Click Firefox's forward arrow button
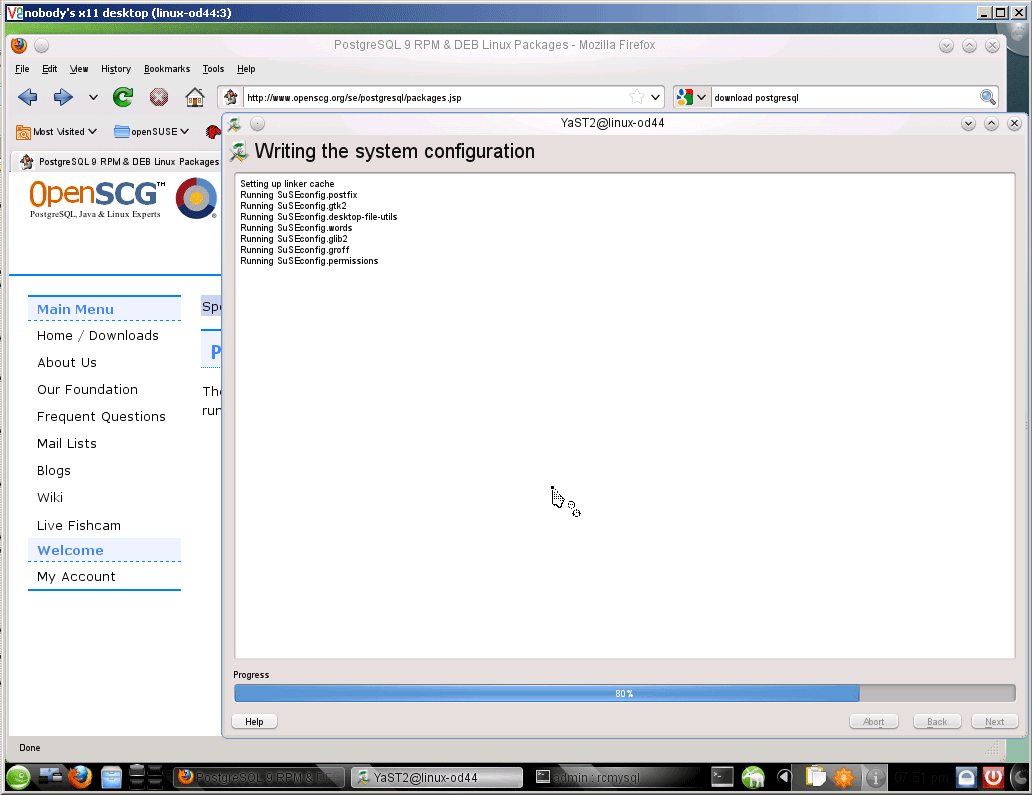1032x795 pixels. pyautogui.click(x=63, y=97)
